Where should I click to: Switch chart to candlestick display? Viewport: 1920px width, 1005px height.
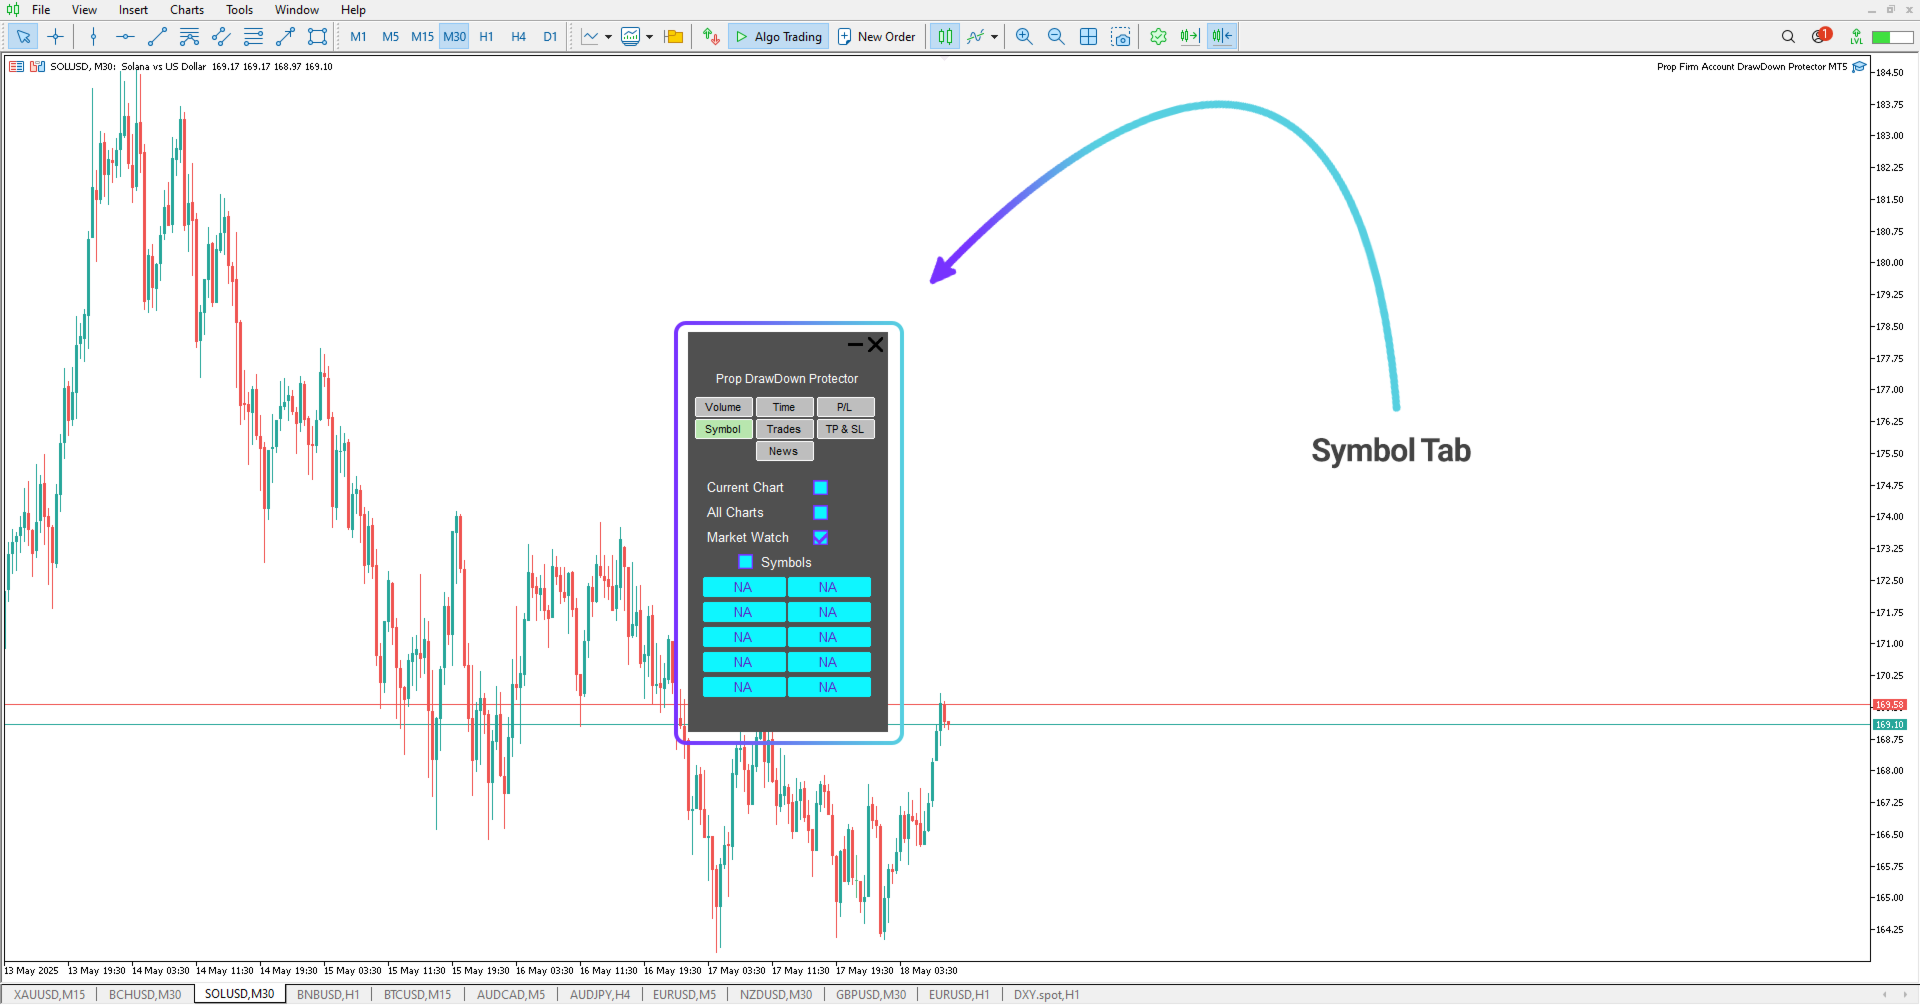tap(945, 36)
